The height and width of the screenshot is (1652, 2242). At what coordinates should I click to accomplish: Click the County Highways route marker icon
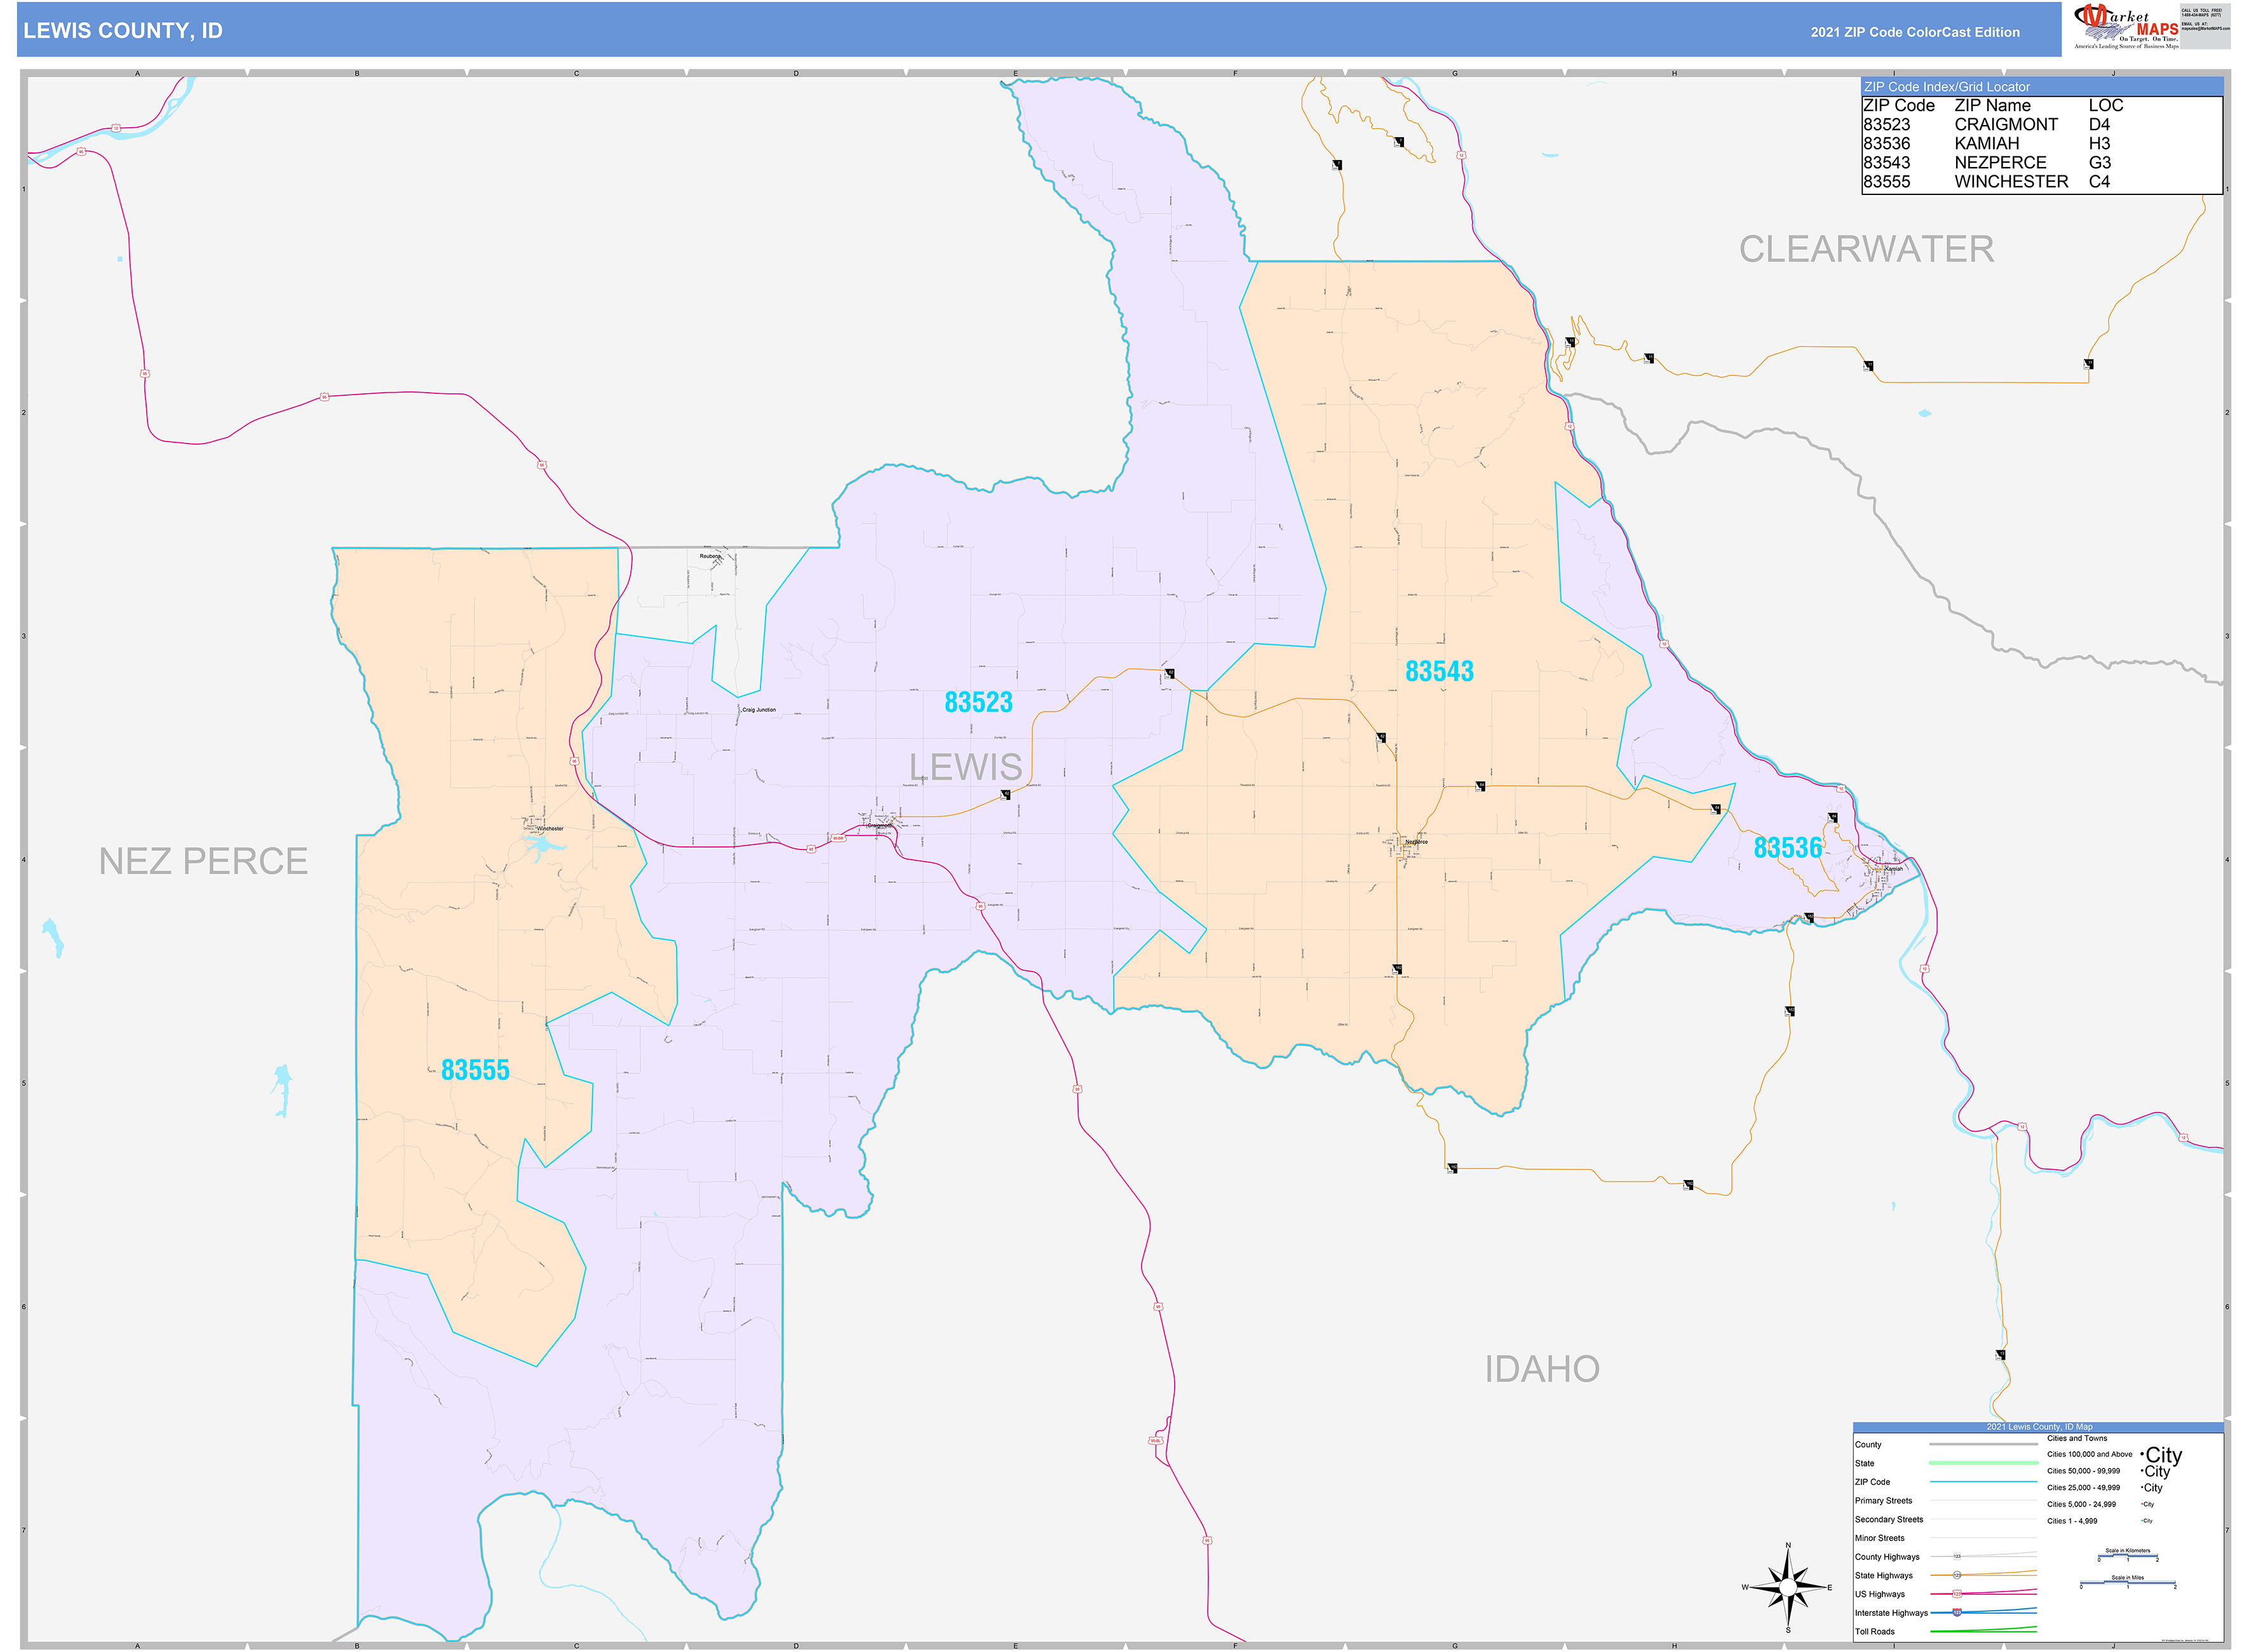pos(1957,1556)
